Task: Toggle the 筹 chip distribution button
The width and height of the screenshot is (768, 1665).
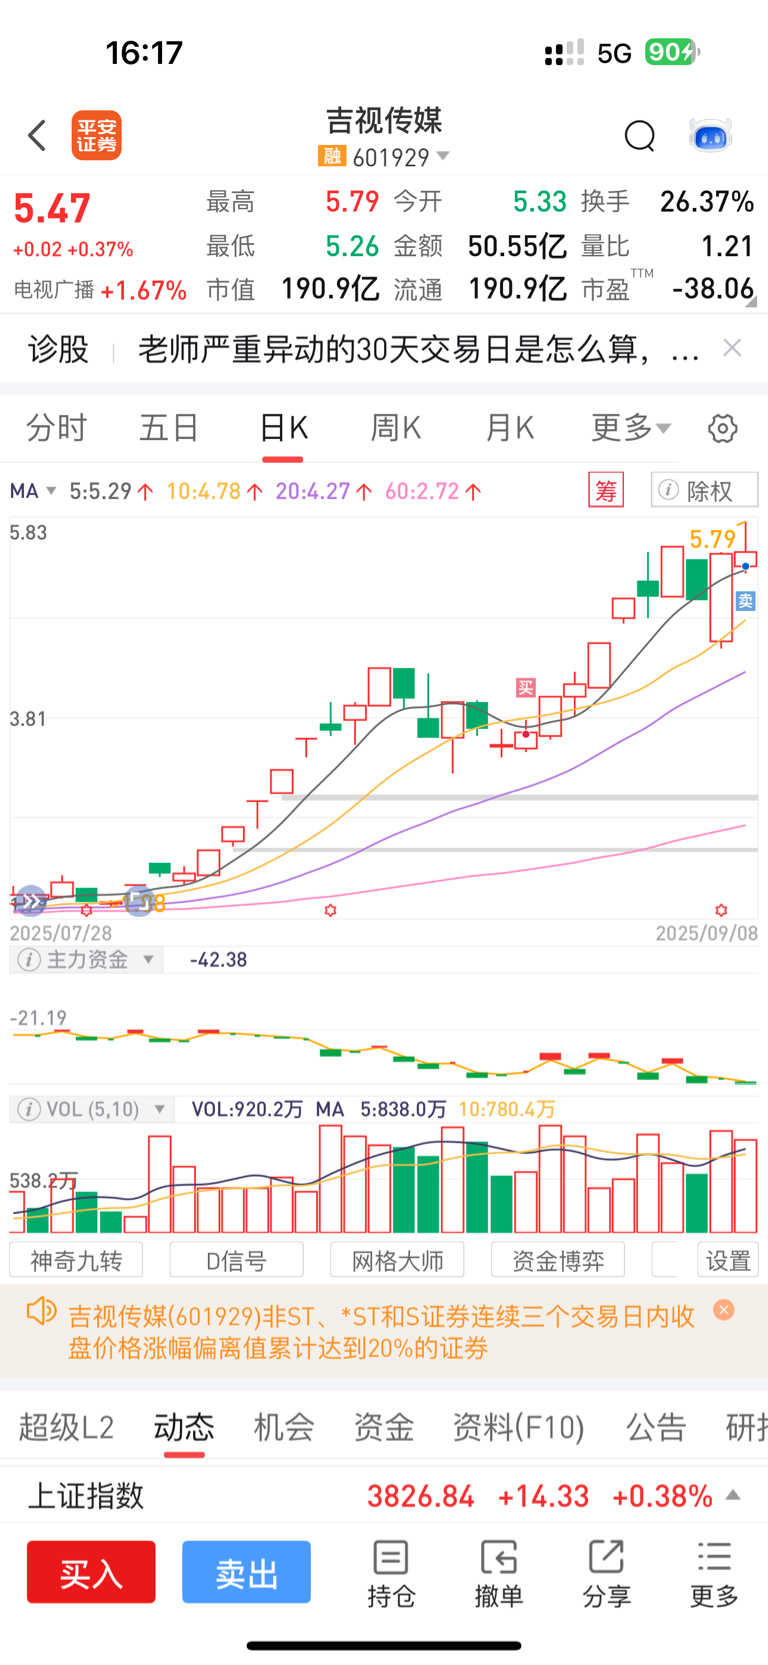Action: click(606, 491)
